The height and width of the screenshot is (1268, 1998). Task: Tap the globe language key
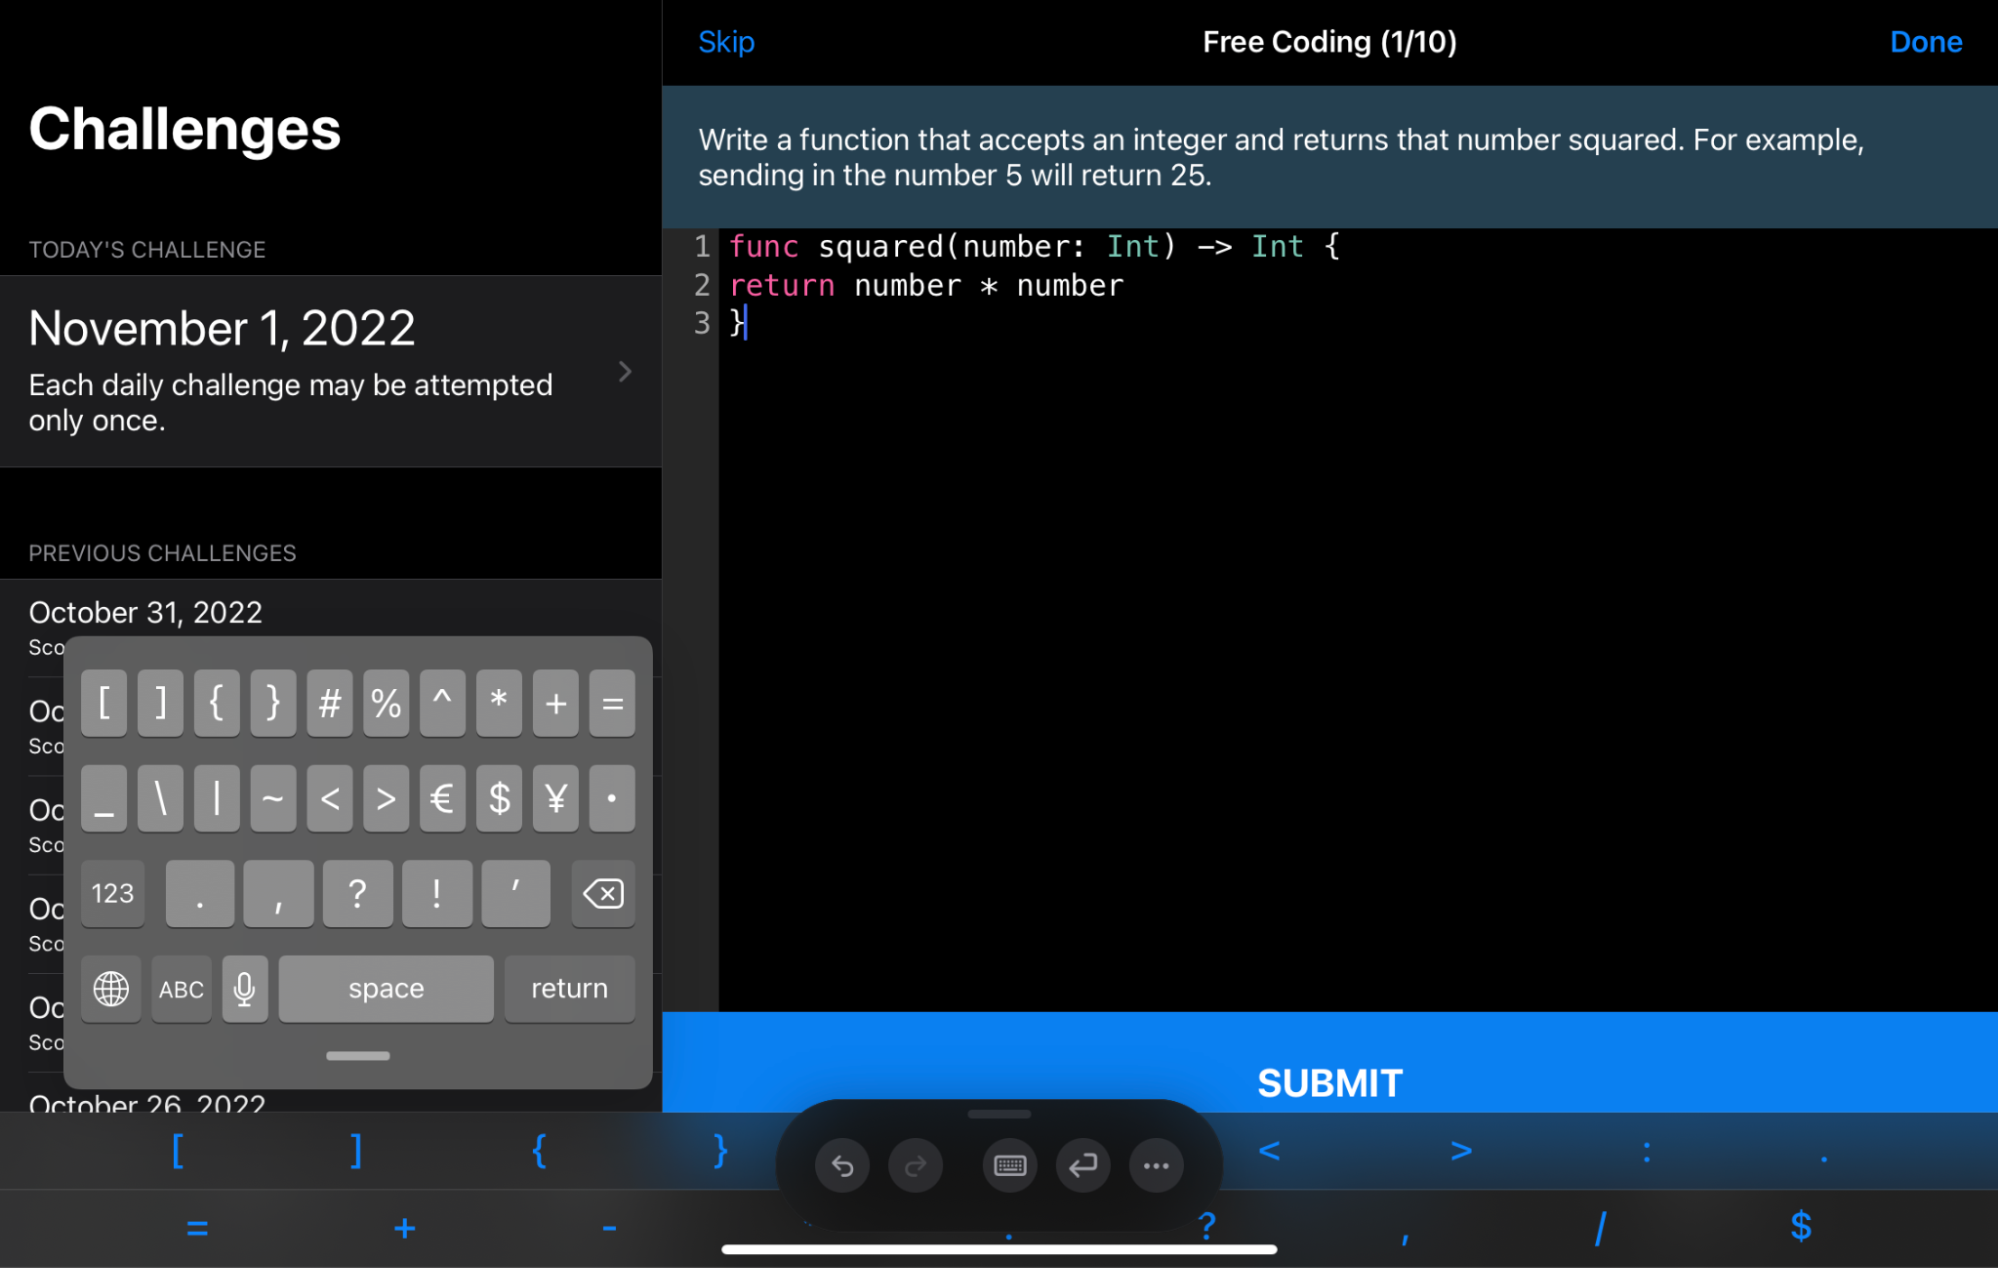(111, 989)
